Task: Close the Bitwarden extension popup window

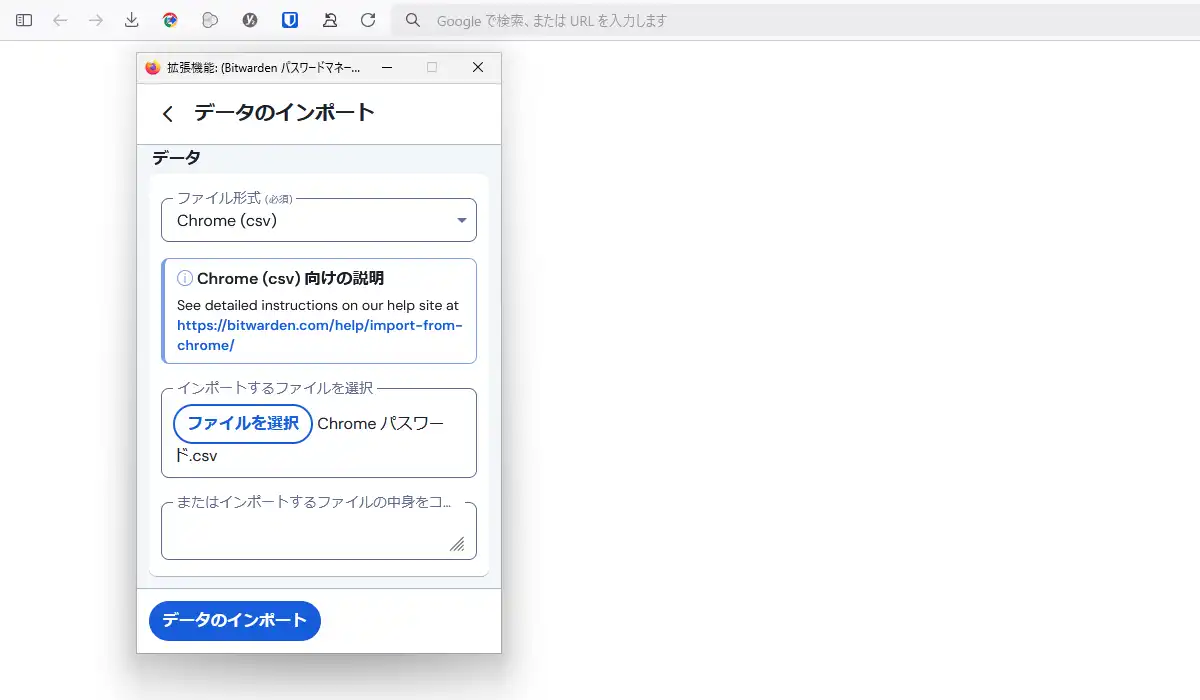Action: pyautogui.click(x=478, y=67)
